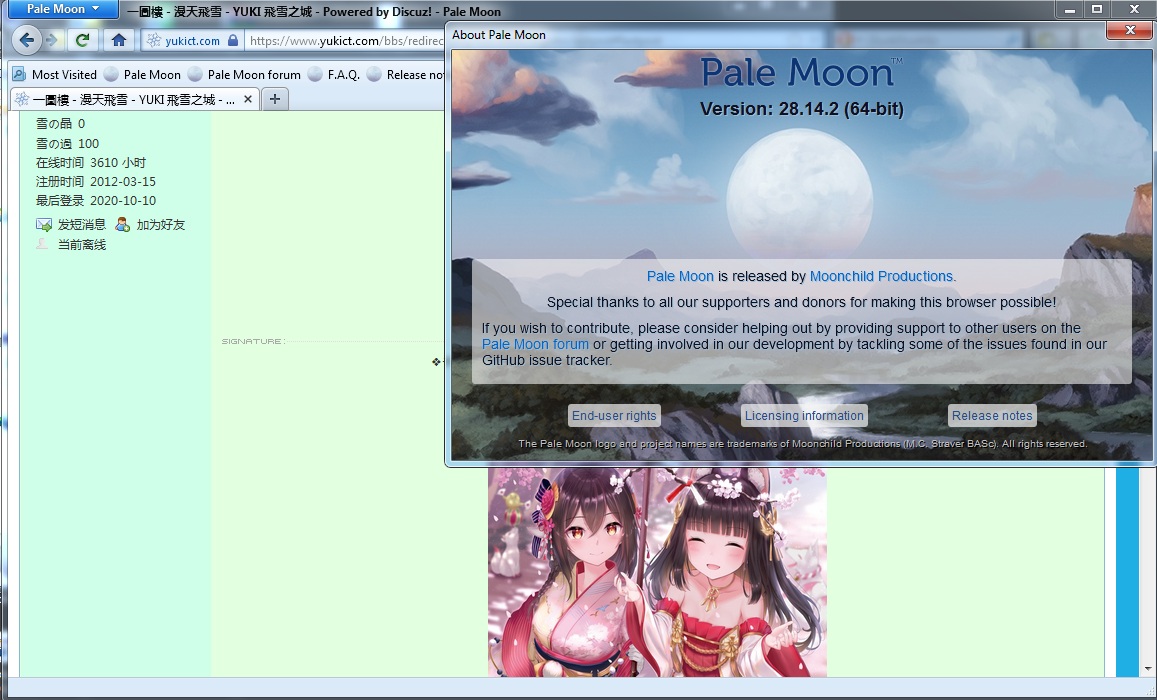Viewport: 1157px width, 700px height.
Task: Click the yukict.com site favicon
Action: [x=153, y=40]
